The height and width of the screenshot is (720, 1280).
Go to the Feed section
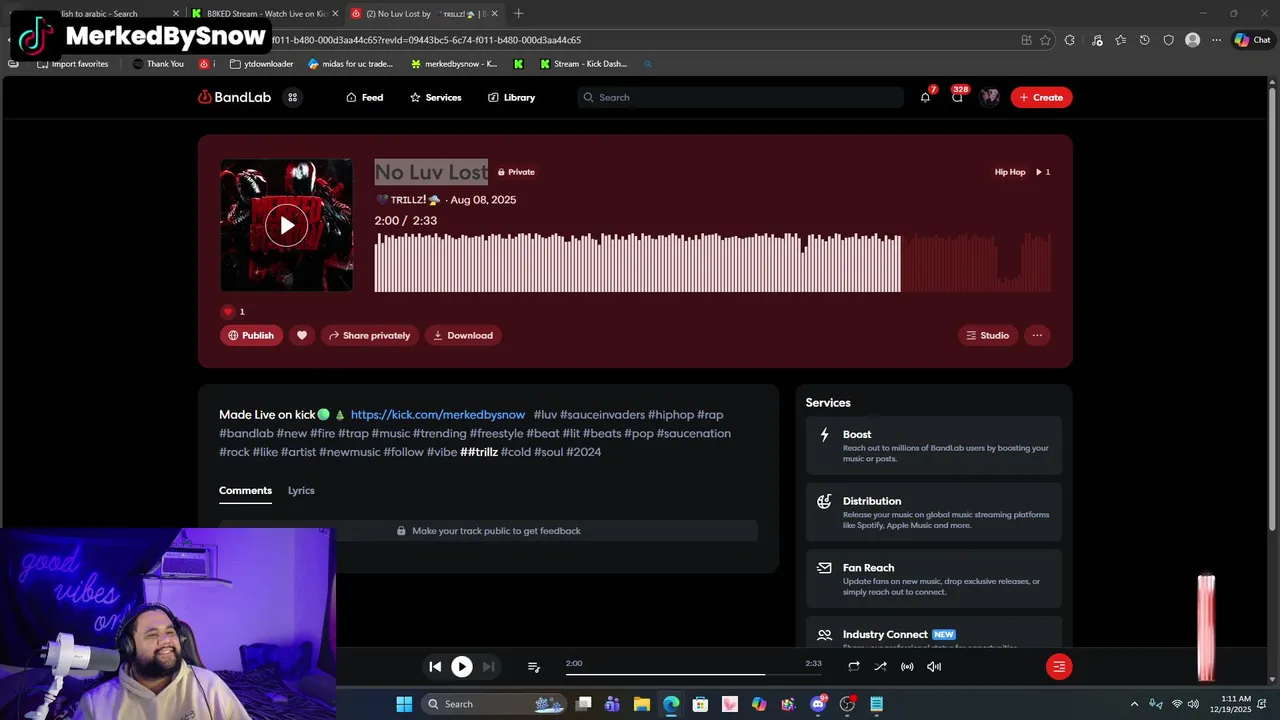click(364, 97)
